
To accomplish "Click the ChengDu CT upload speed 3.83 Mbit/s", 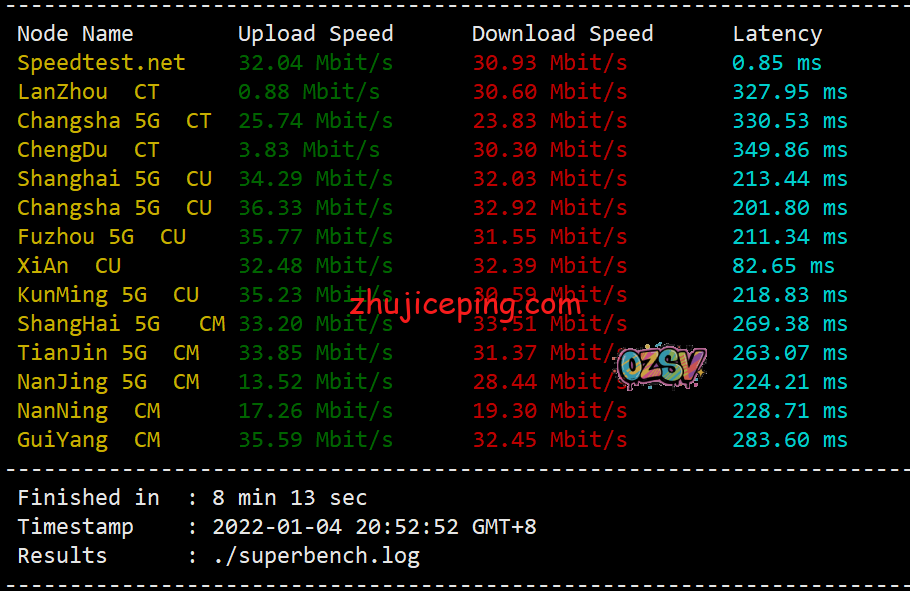I will click(309, 150).
